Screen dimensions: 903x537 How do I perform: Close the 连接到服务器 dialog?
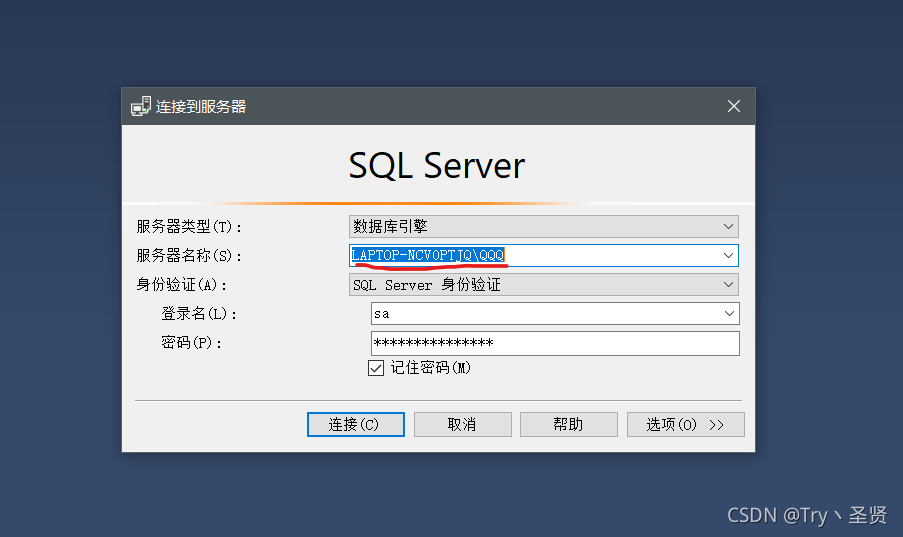coord(734,106)
